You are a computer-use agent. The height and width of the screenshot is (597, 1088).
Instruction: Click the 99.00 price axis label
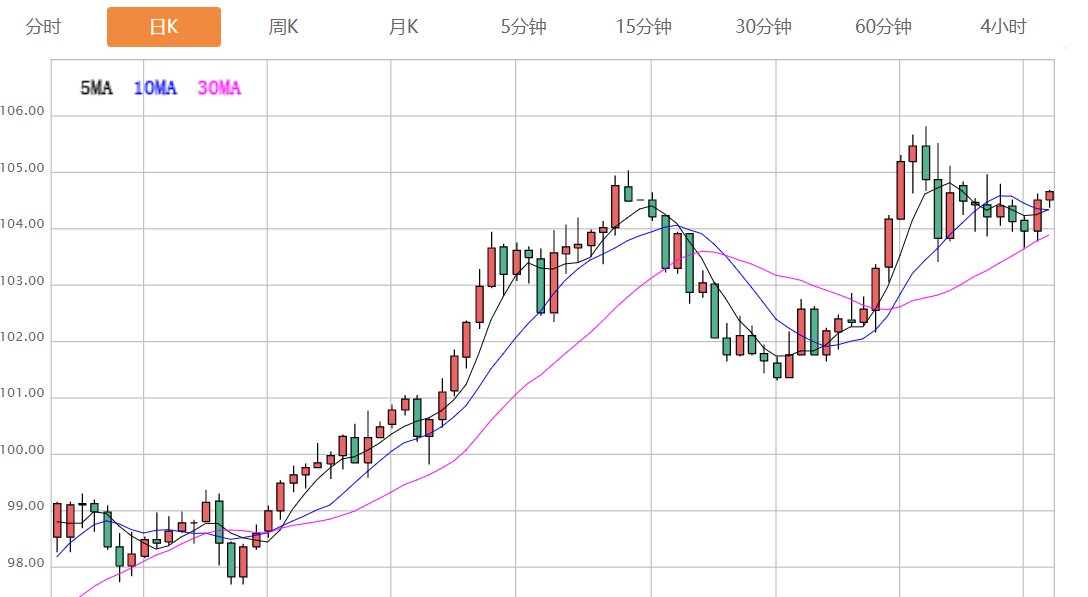point(23,507)
